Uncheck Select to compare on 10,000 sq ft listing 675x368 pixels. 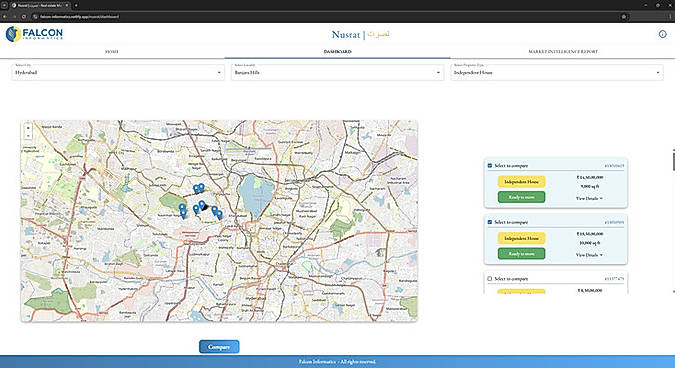click(x=489, y=222)
